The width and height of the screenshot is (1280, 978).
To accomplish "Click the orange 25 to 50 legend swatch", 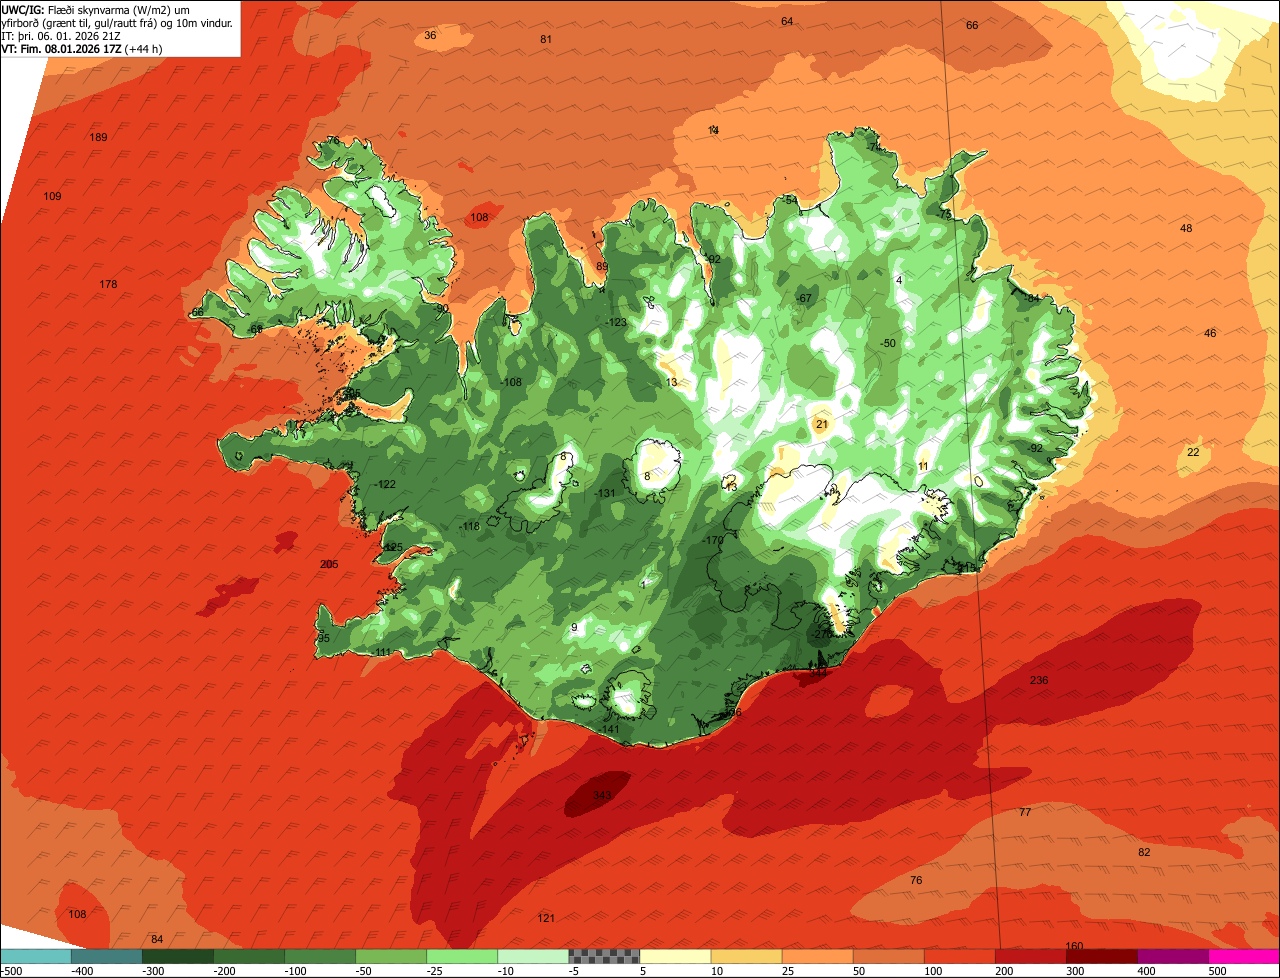I will tap(817, 957).
